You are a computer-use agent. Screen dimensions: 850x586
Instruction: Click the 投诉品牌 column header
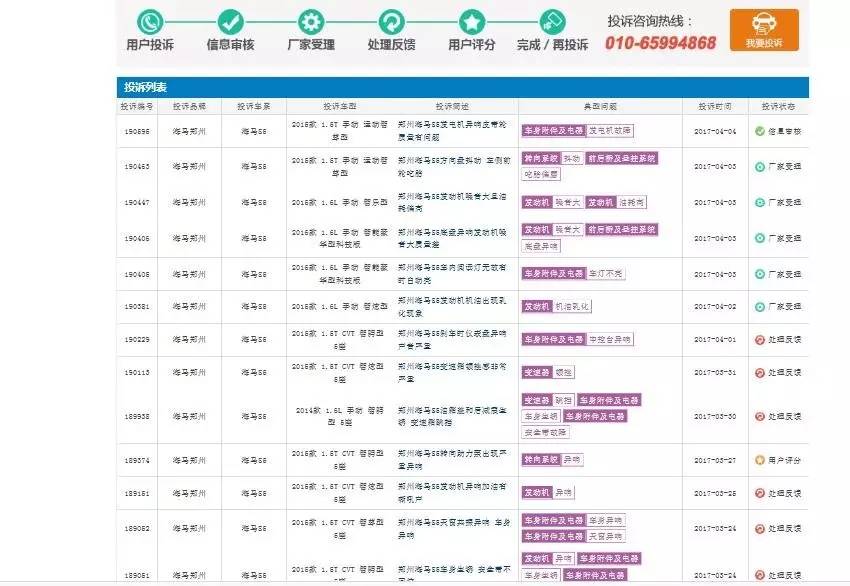click(x=189, y=106)
